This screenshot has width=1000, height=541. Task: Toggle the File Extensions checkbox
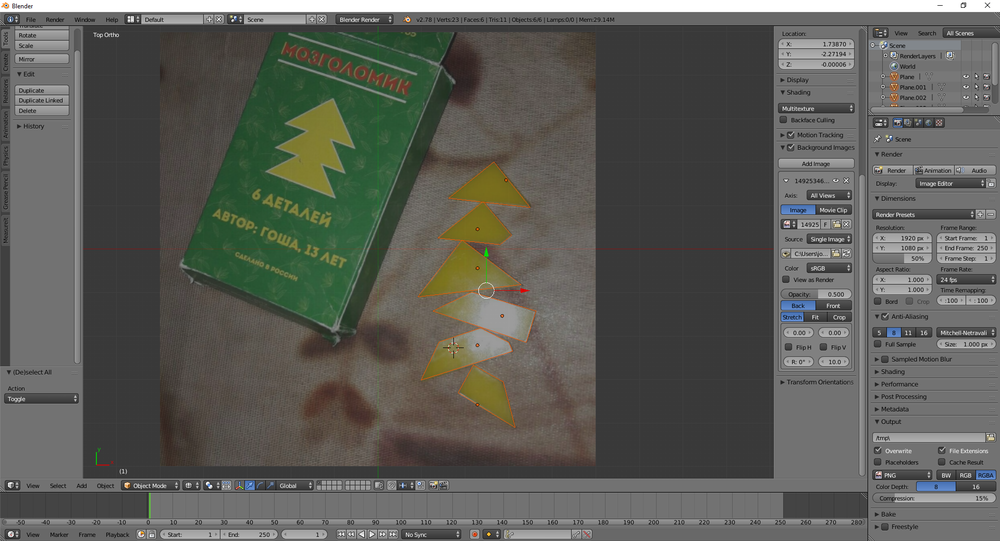pos(942,450)
